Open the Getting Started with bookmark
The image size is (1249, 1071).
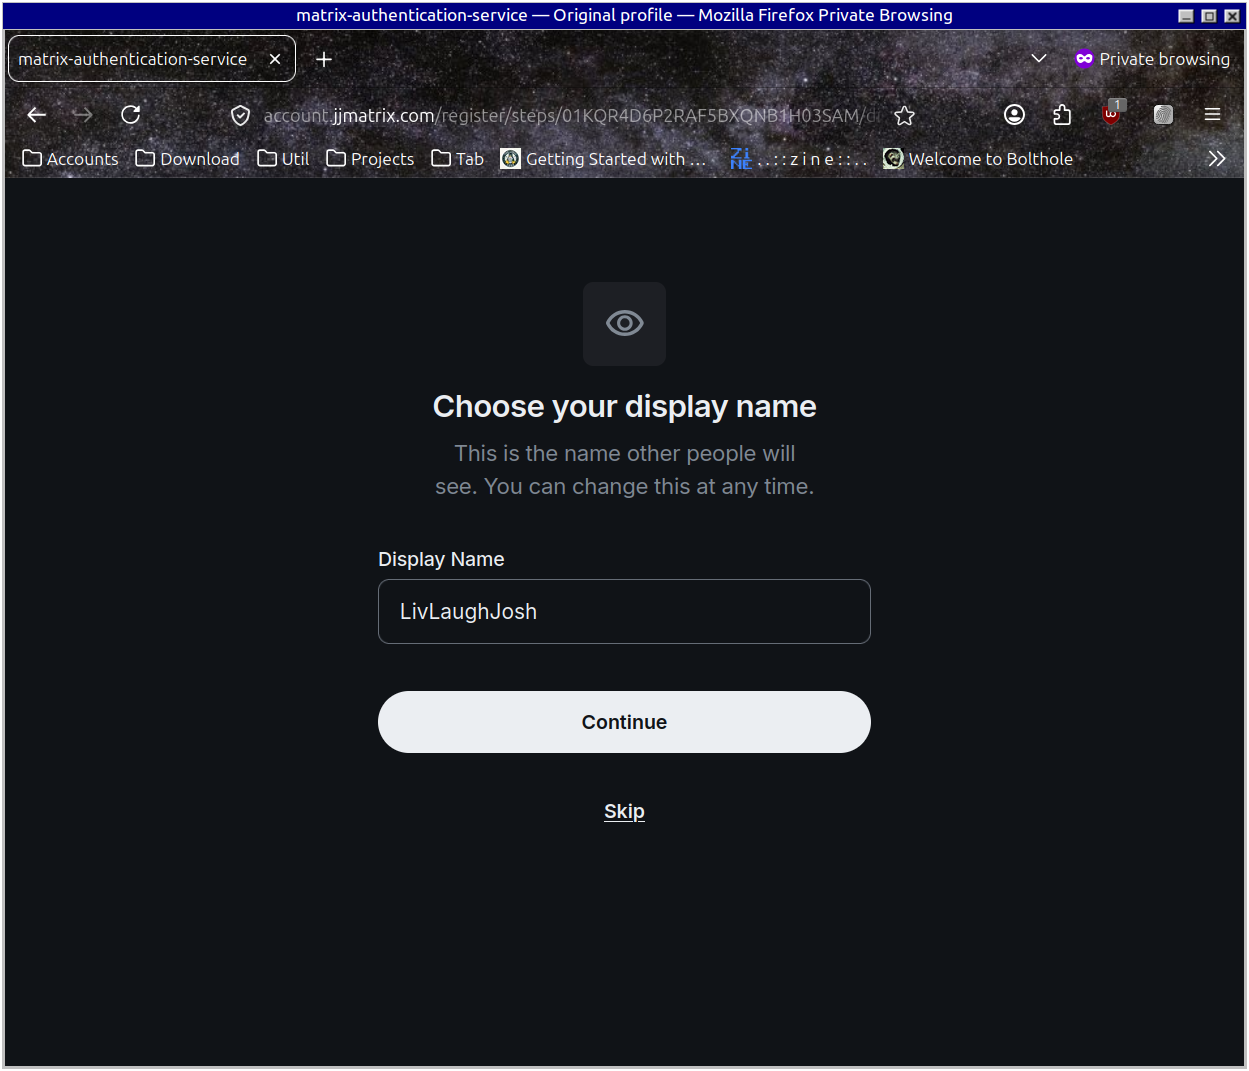tap(604, 159)
